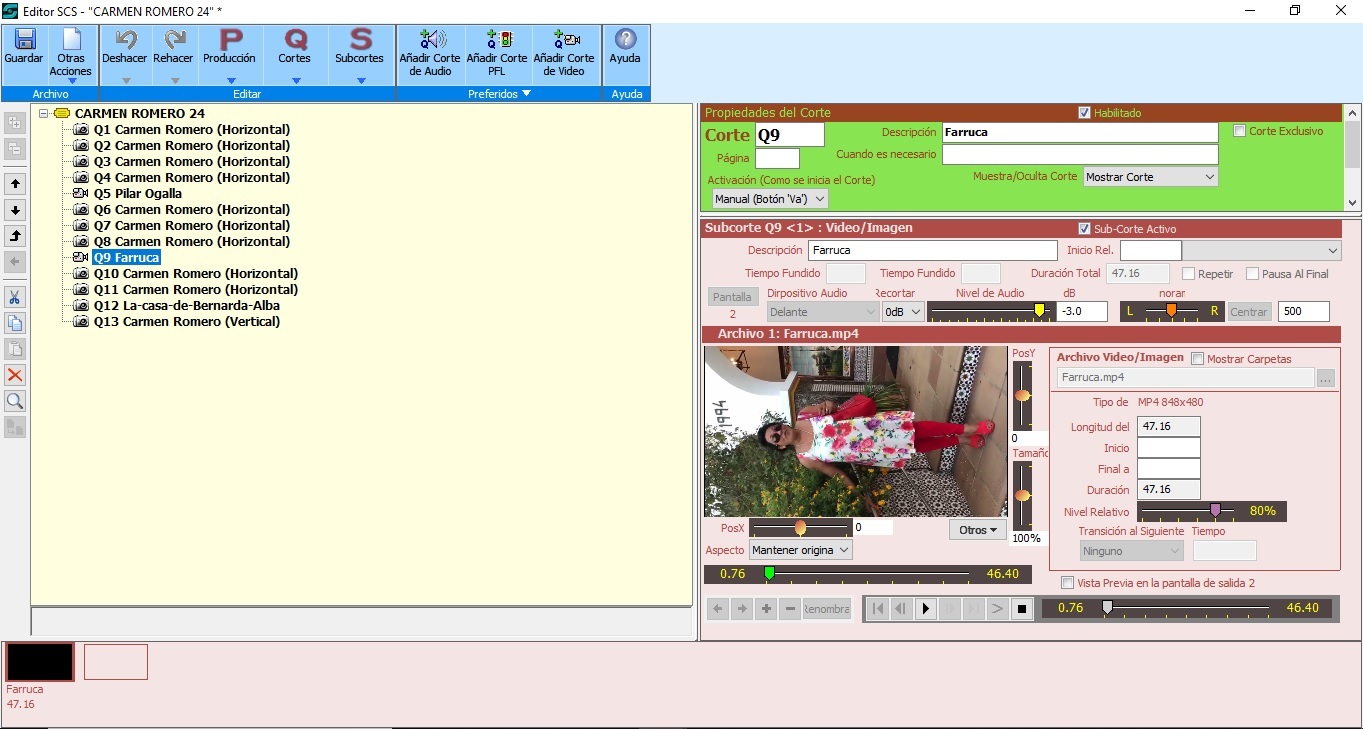Click the browse button beside Farruca.mp4

tap(1325, 378)
